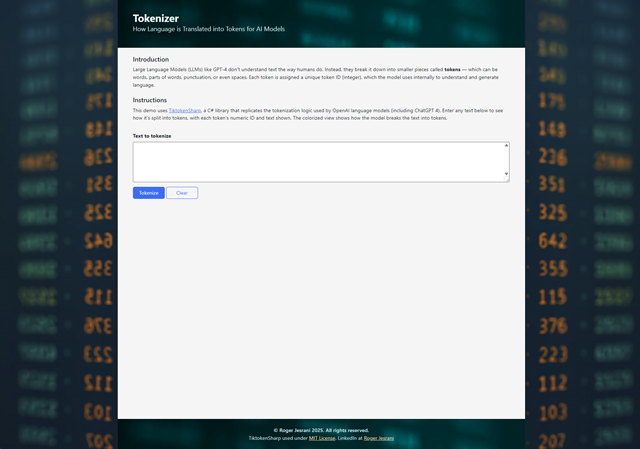Click the blue Tokenize button
This screenshot has width=640, height=449.
[x=148, y=192]
